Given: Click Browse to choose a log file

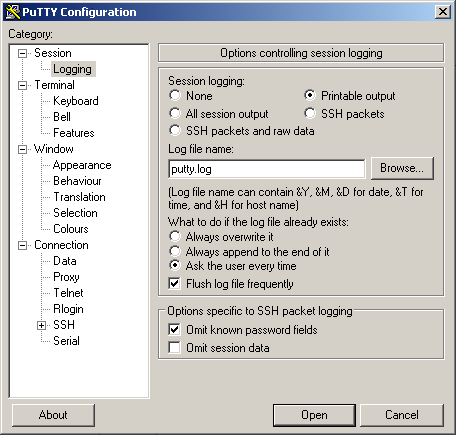Looking at the screenshot, I should (x=402, y=168).
